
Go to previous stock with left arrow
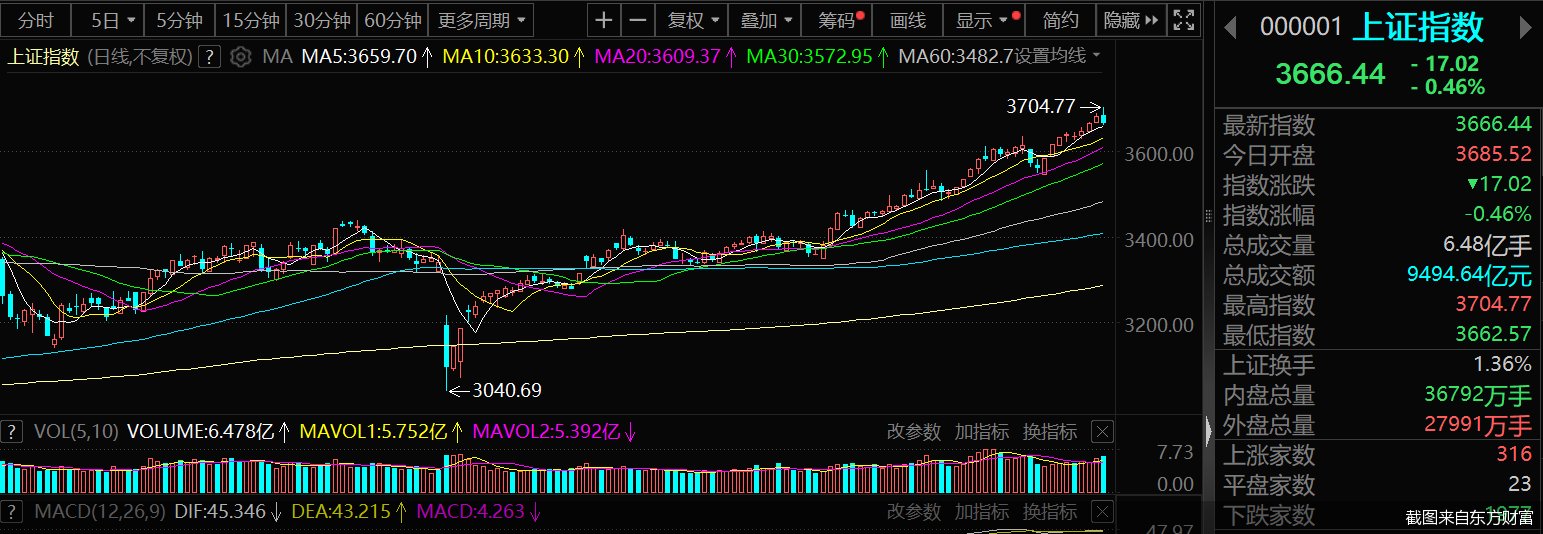1230,27
